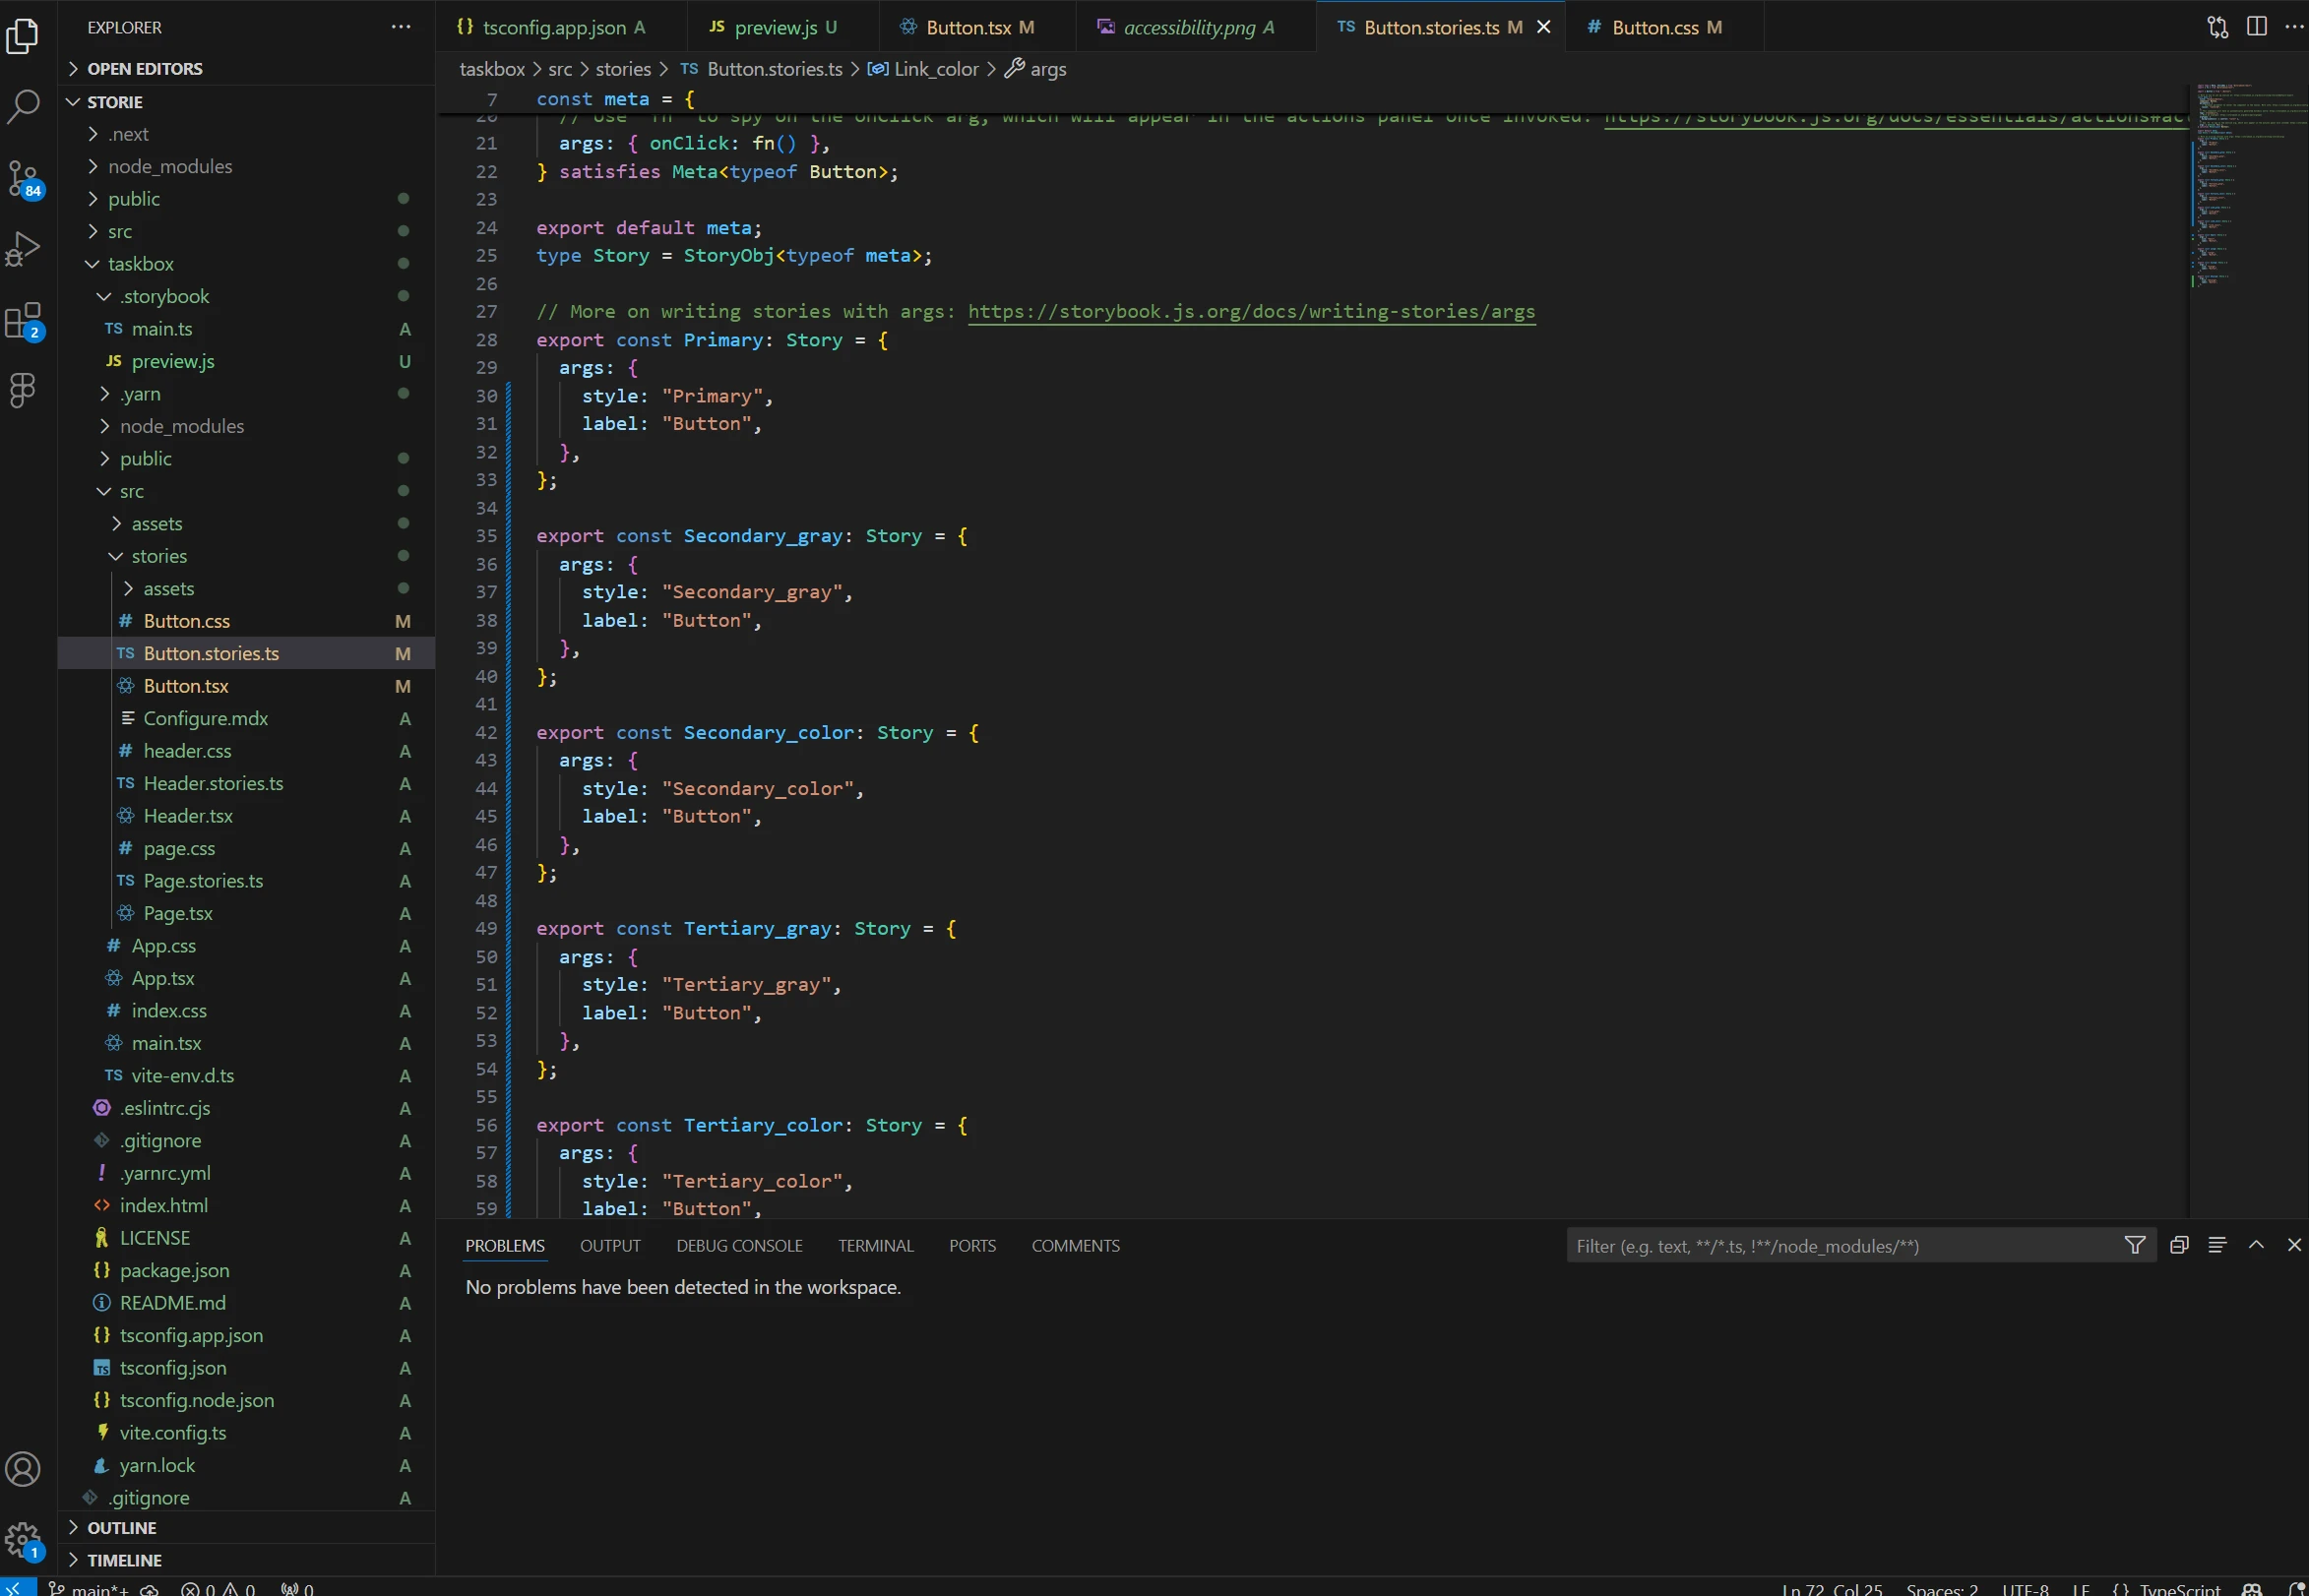This screenshot has width=2309, height=1596.
Task: Open Button.css in the file tree
Action: [x=246, y=621]
